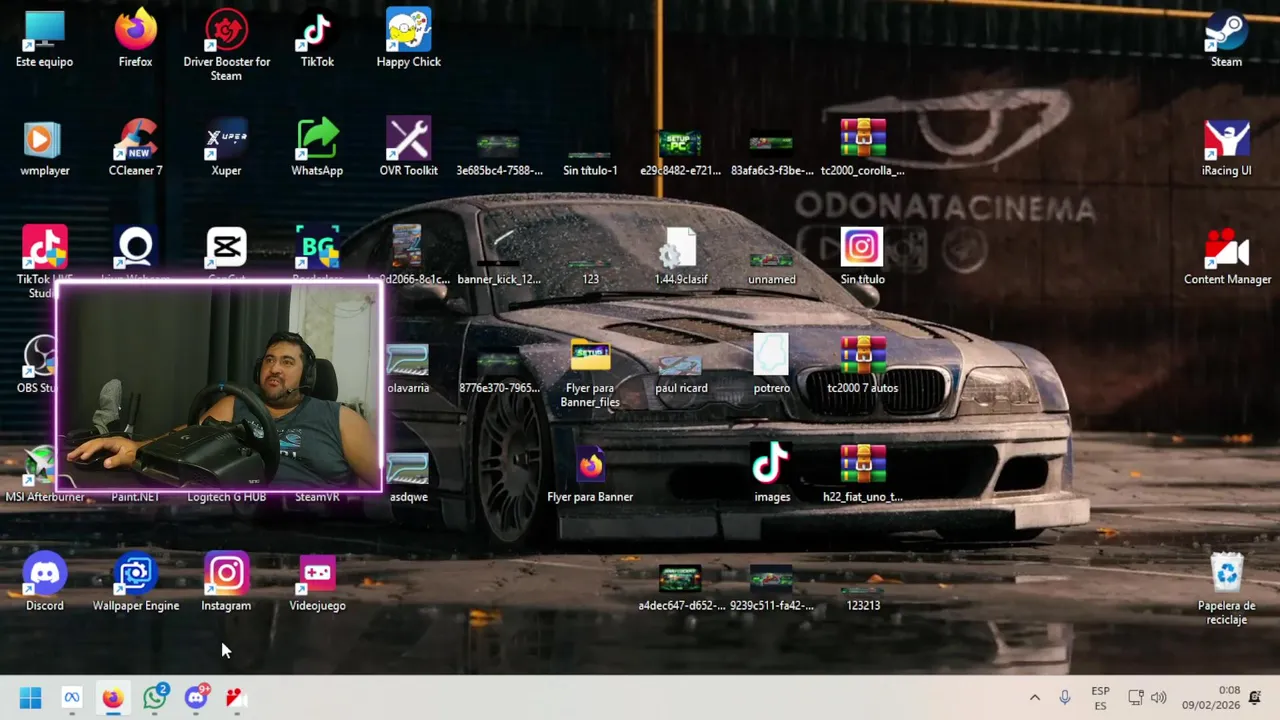Open the Videojuego shortcut
The height and width of the screenshot is (720, 1280).
point(317,582)
